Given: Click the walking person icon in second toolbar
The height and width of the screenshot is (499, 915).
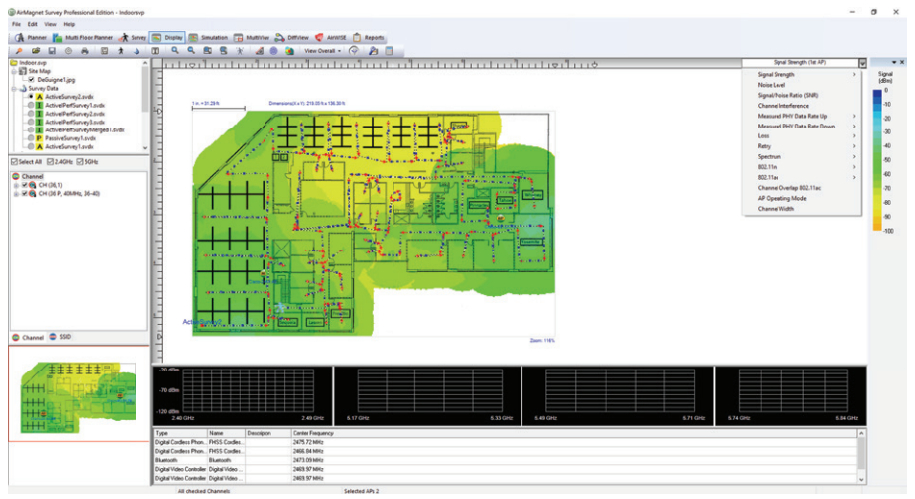Looking at the screenshot, I should tap(121, 51).
